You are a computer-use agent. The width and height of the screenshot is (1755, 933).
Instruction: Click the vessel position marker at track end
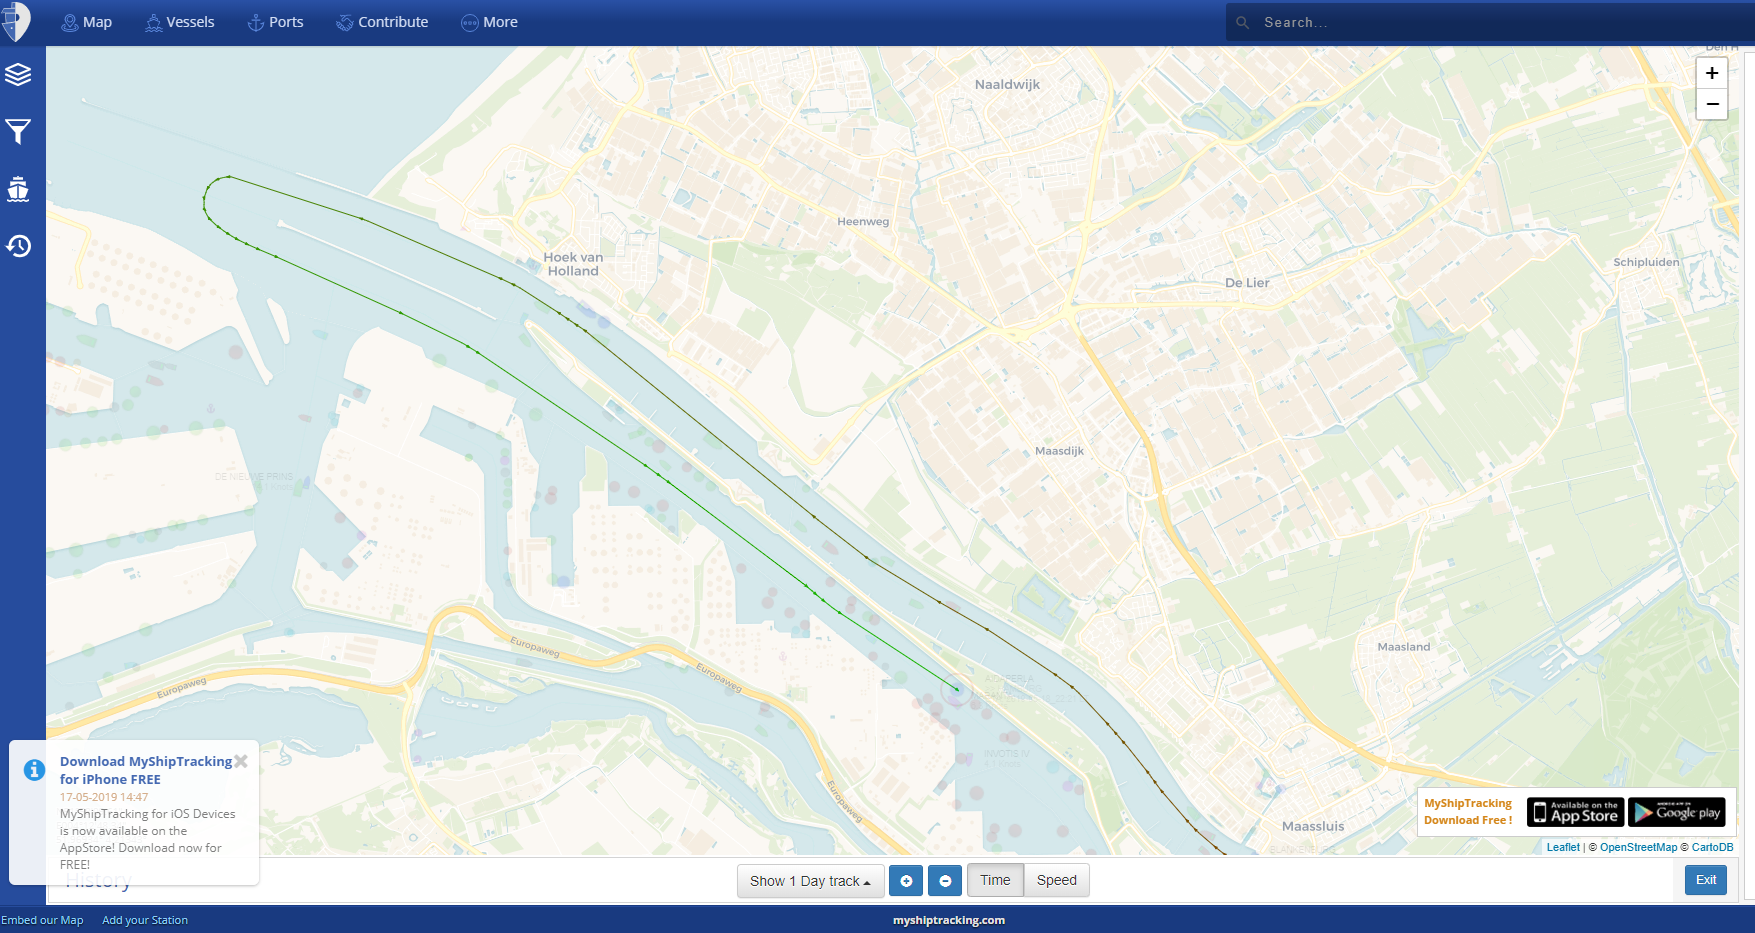coord(957,689)
